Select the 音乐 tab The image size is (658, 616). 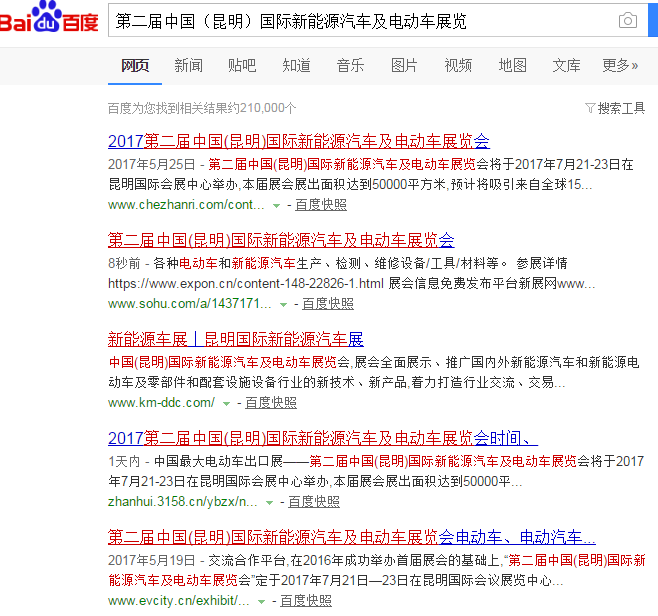pos(350,65)
